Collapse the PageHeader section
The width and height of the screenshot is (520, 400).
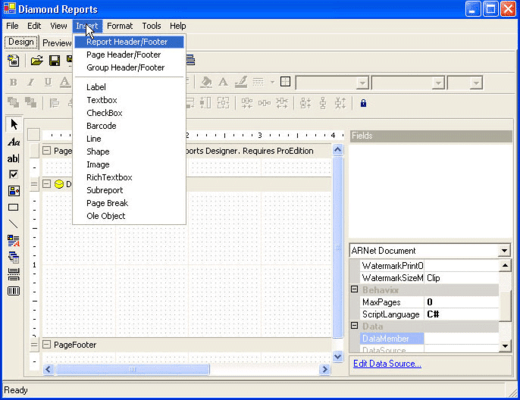[x=46, y=151]
